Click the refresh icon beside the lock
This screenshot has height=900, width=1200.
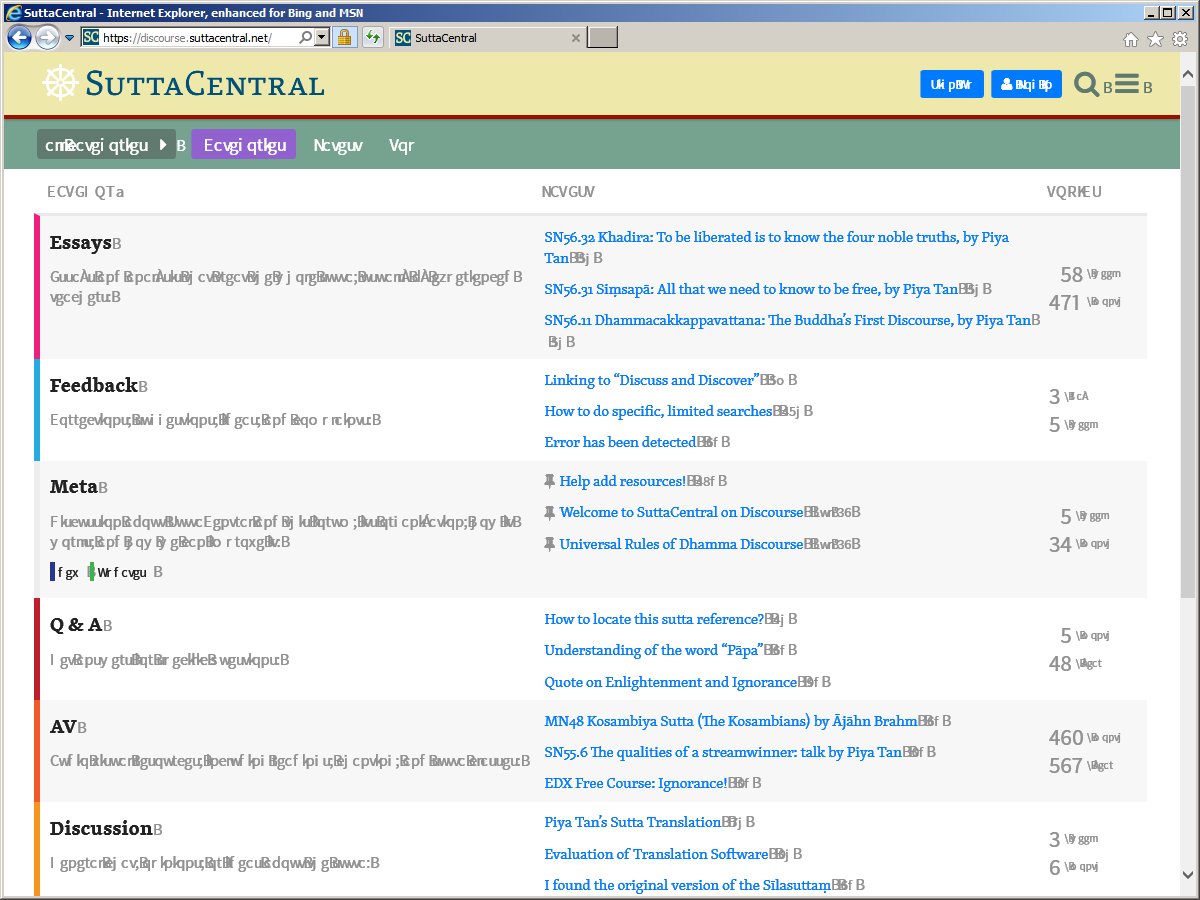coord(373,38)
